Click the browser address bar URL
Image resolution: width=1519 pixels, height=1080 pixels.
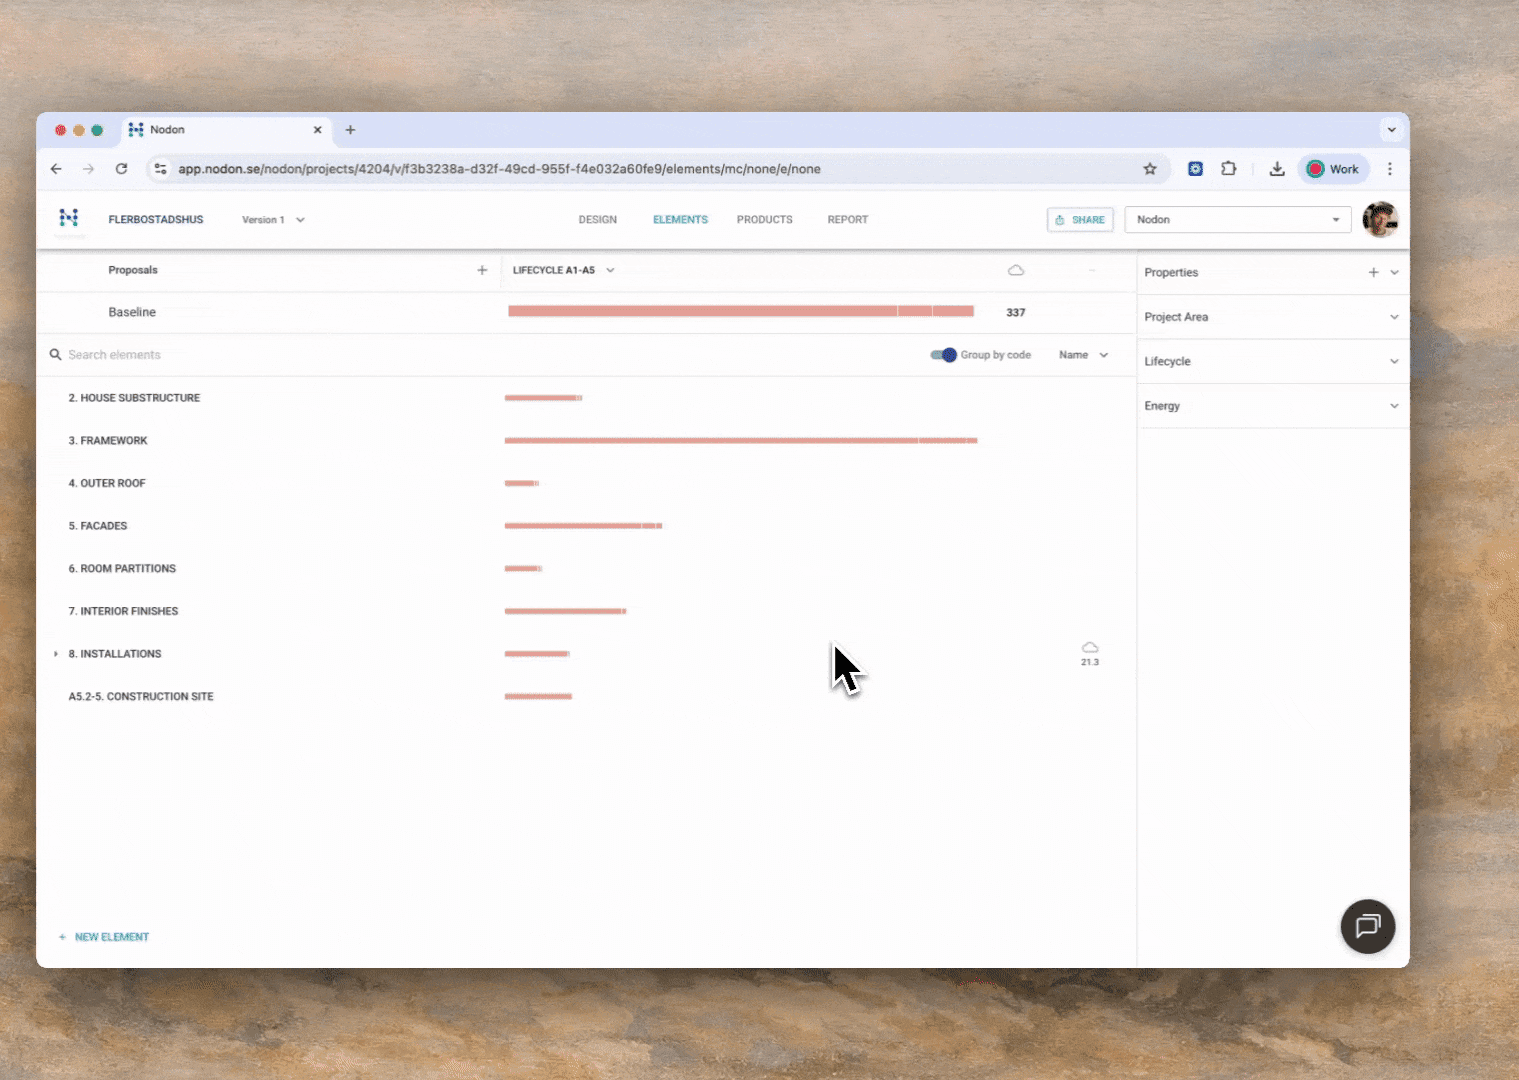[x=499, y=169]
